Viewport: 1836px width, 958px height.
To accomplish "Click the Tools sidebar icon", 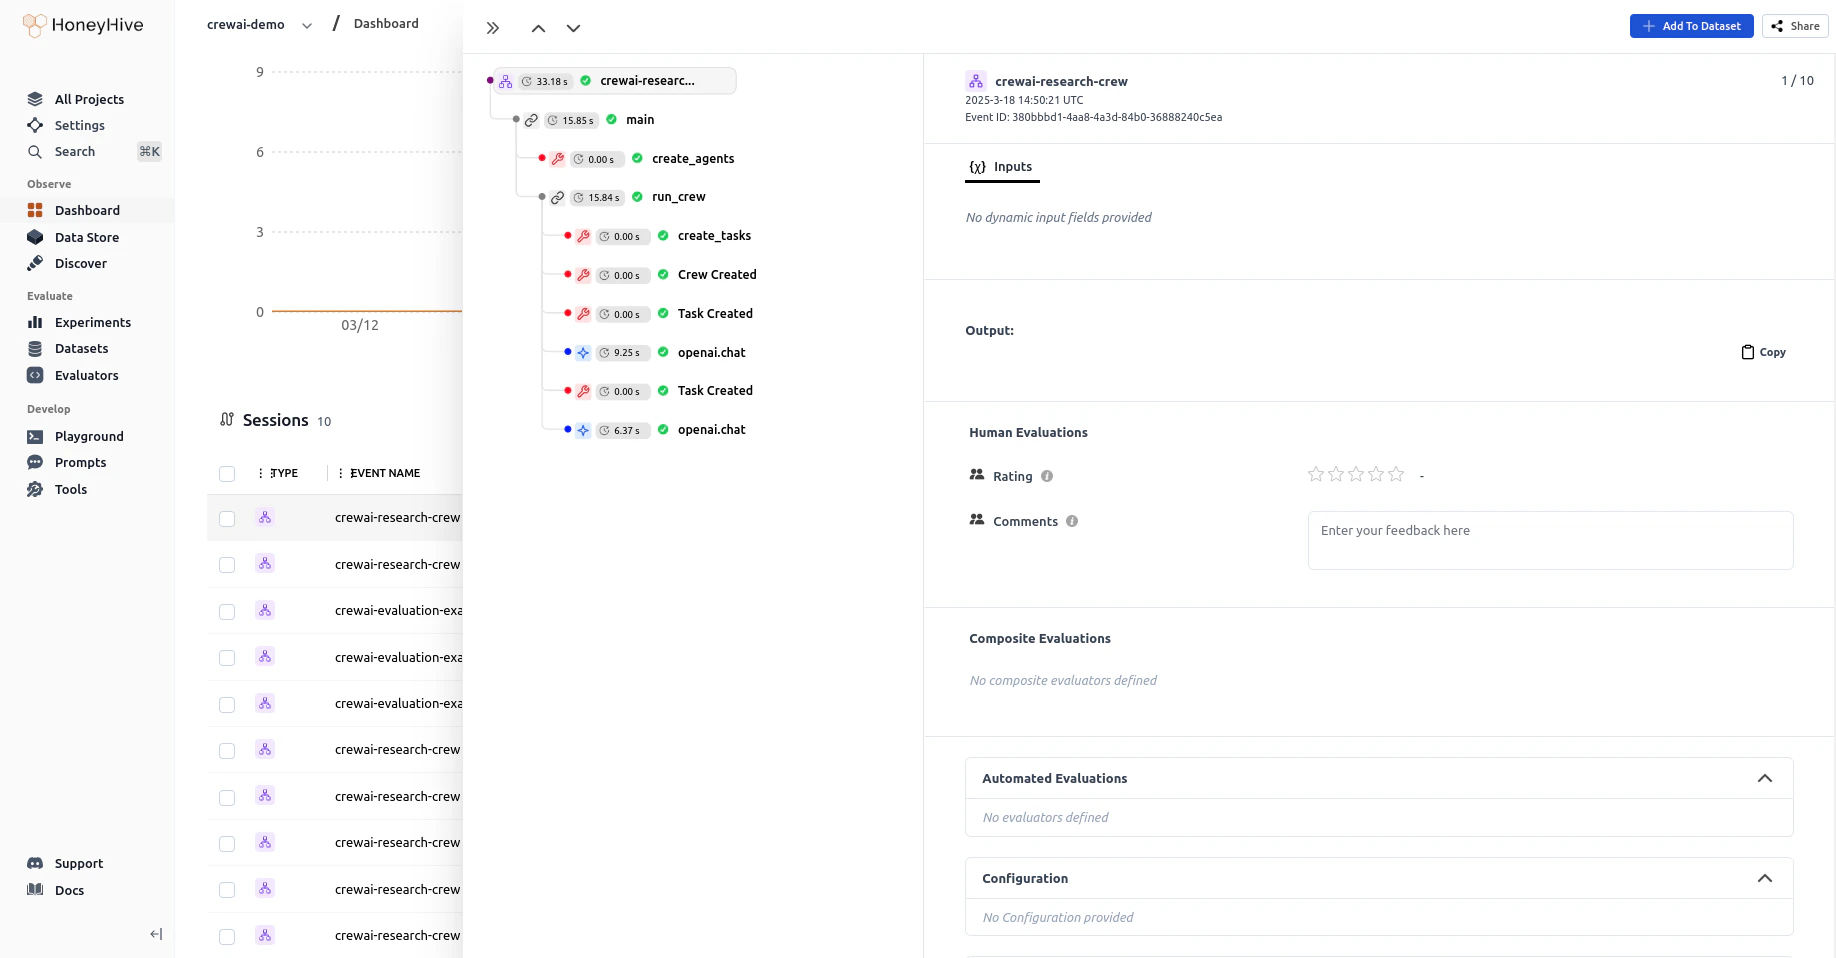I will (35, 489).
